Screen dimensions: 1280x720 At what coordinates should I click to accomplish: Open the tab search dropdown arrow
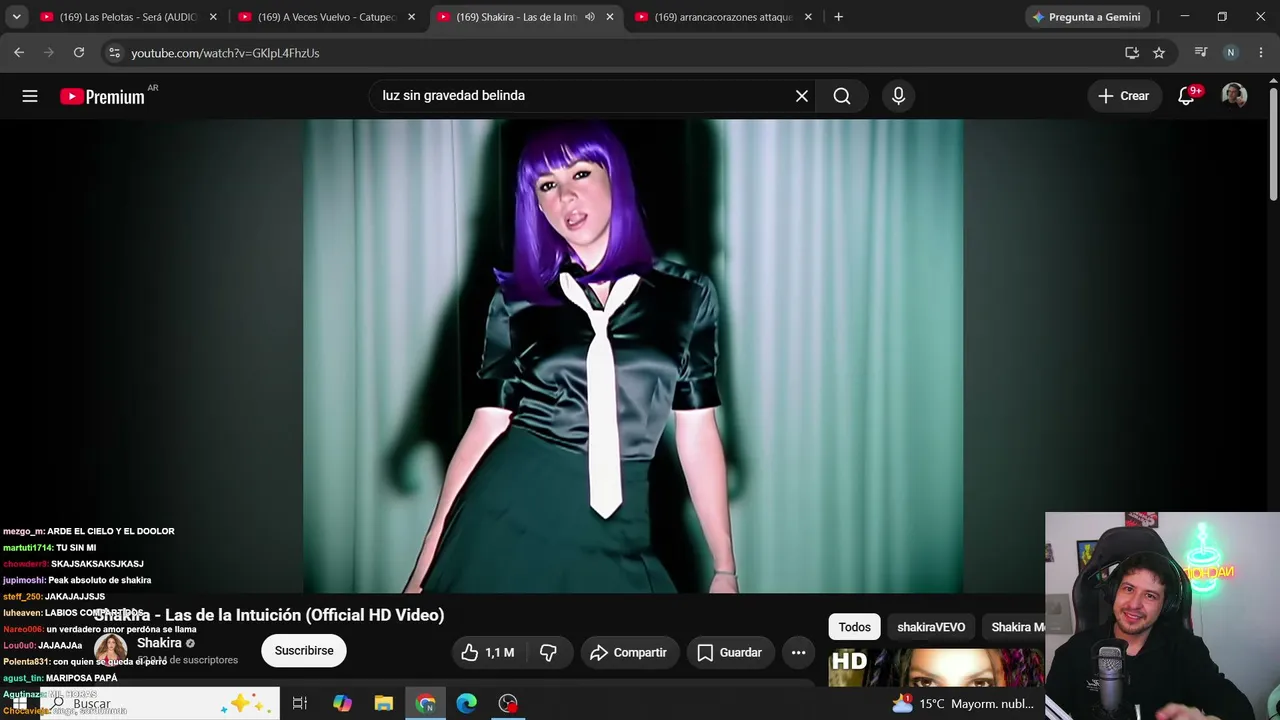17,17
